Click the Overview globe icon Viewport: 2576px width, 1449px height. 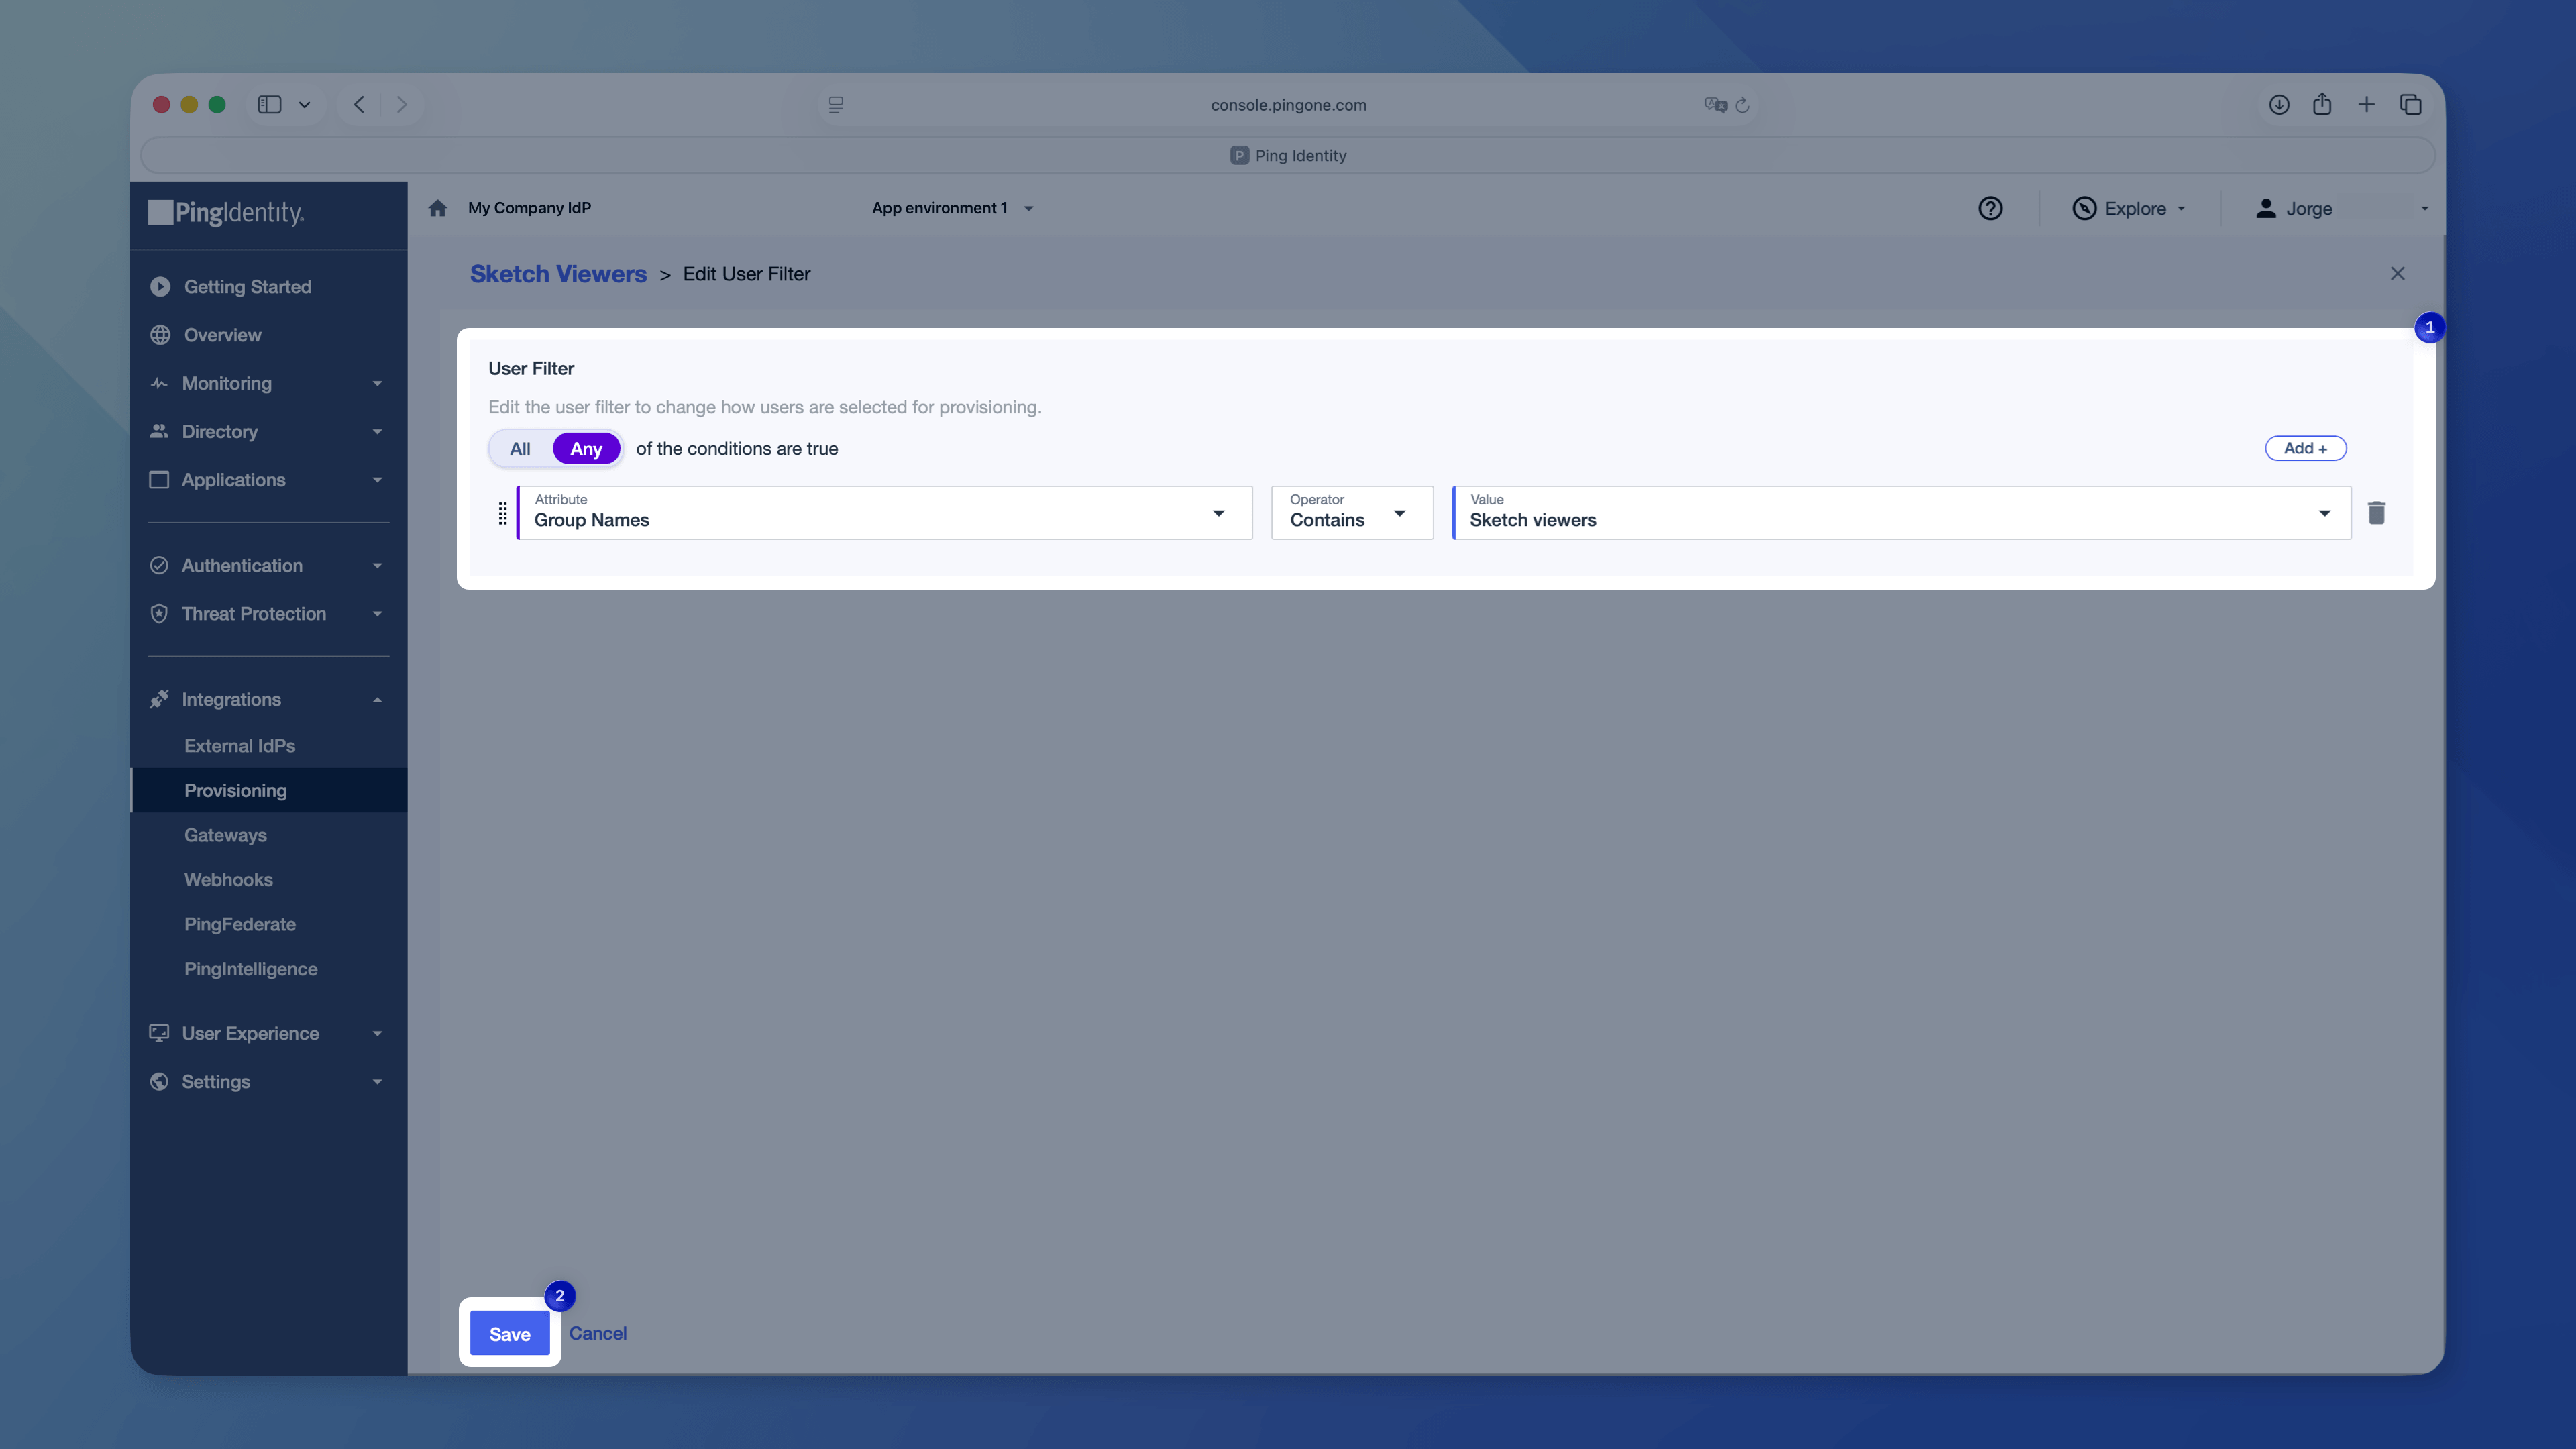point(160,335)
